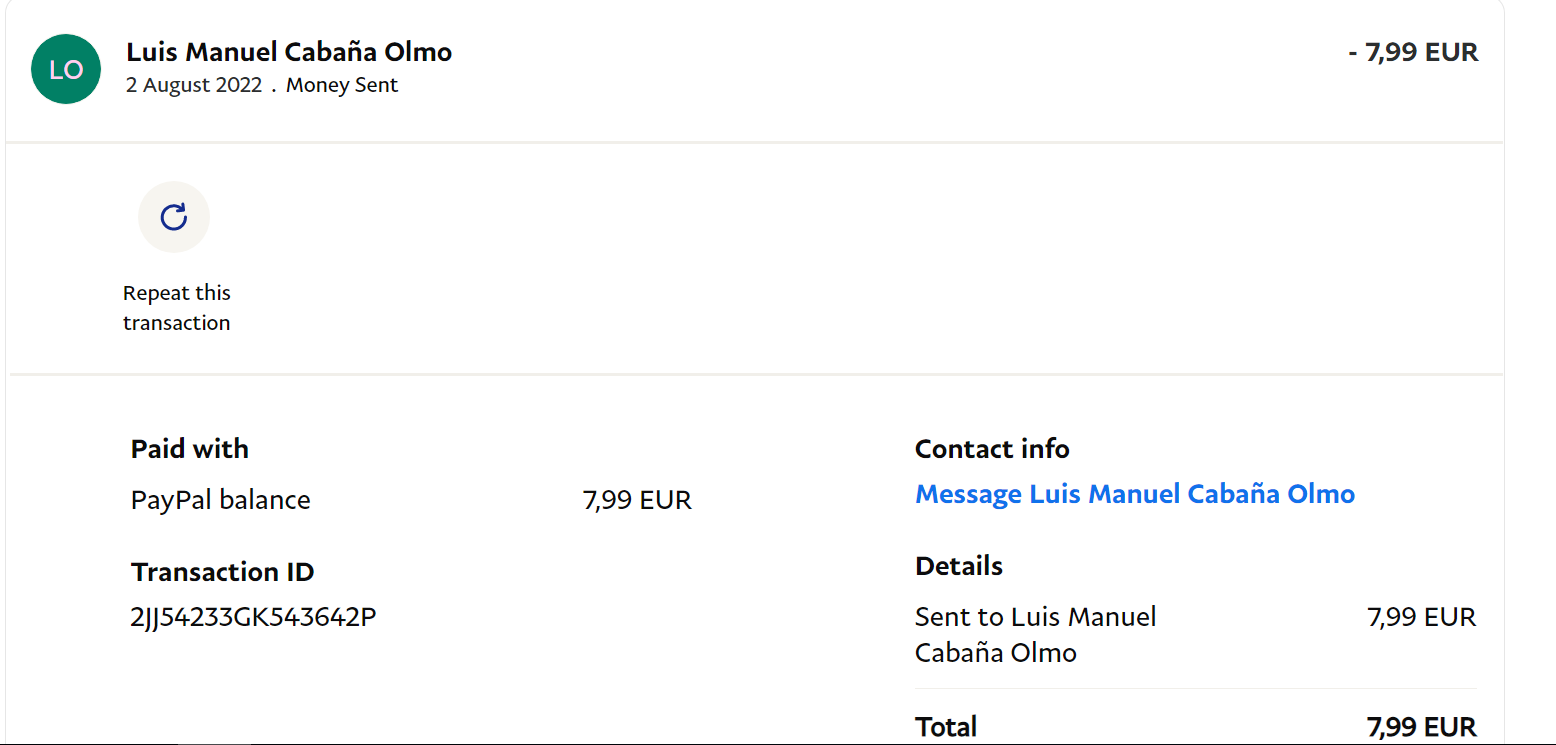The width and height of the screenshot is (1556, 745).
Task: Click the Transaction ID heading
Action: [x=223, y=572]
